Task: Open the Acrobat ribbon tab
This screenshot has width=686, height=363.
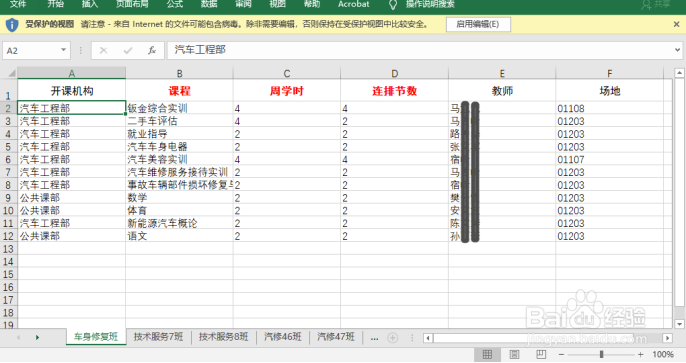Action: pyautogui.click(x=354, y=4)
